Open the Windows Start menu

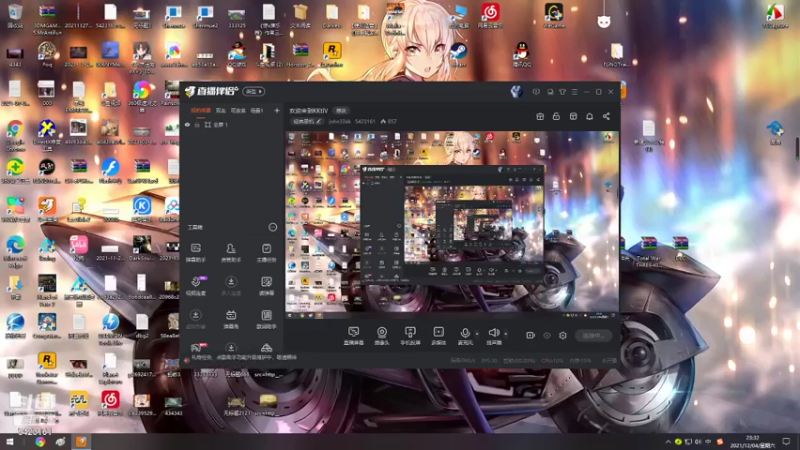(10, 441)
